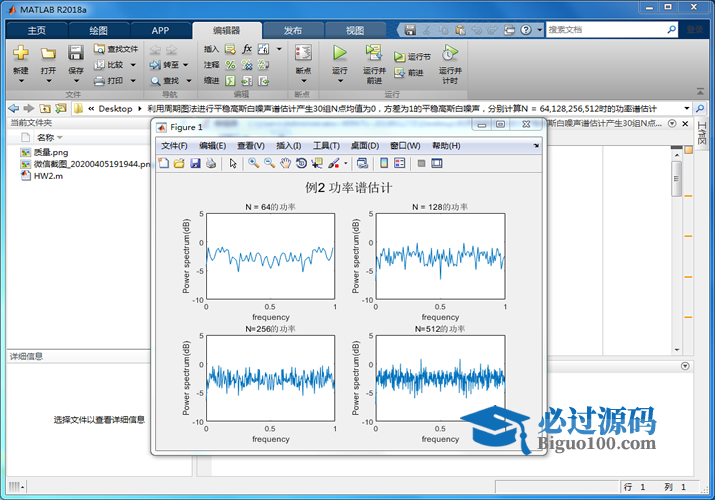
Task: Toggle the pan hand tool in Figure 1
Action: [x=285, y=163]
